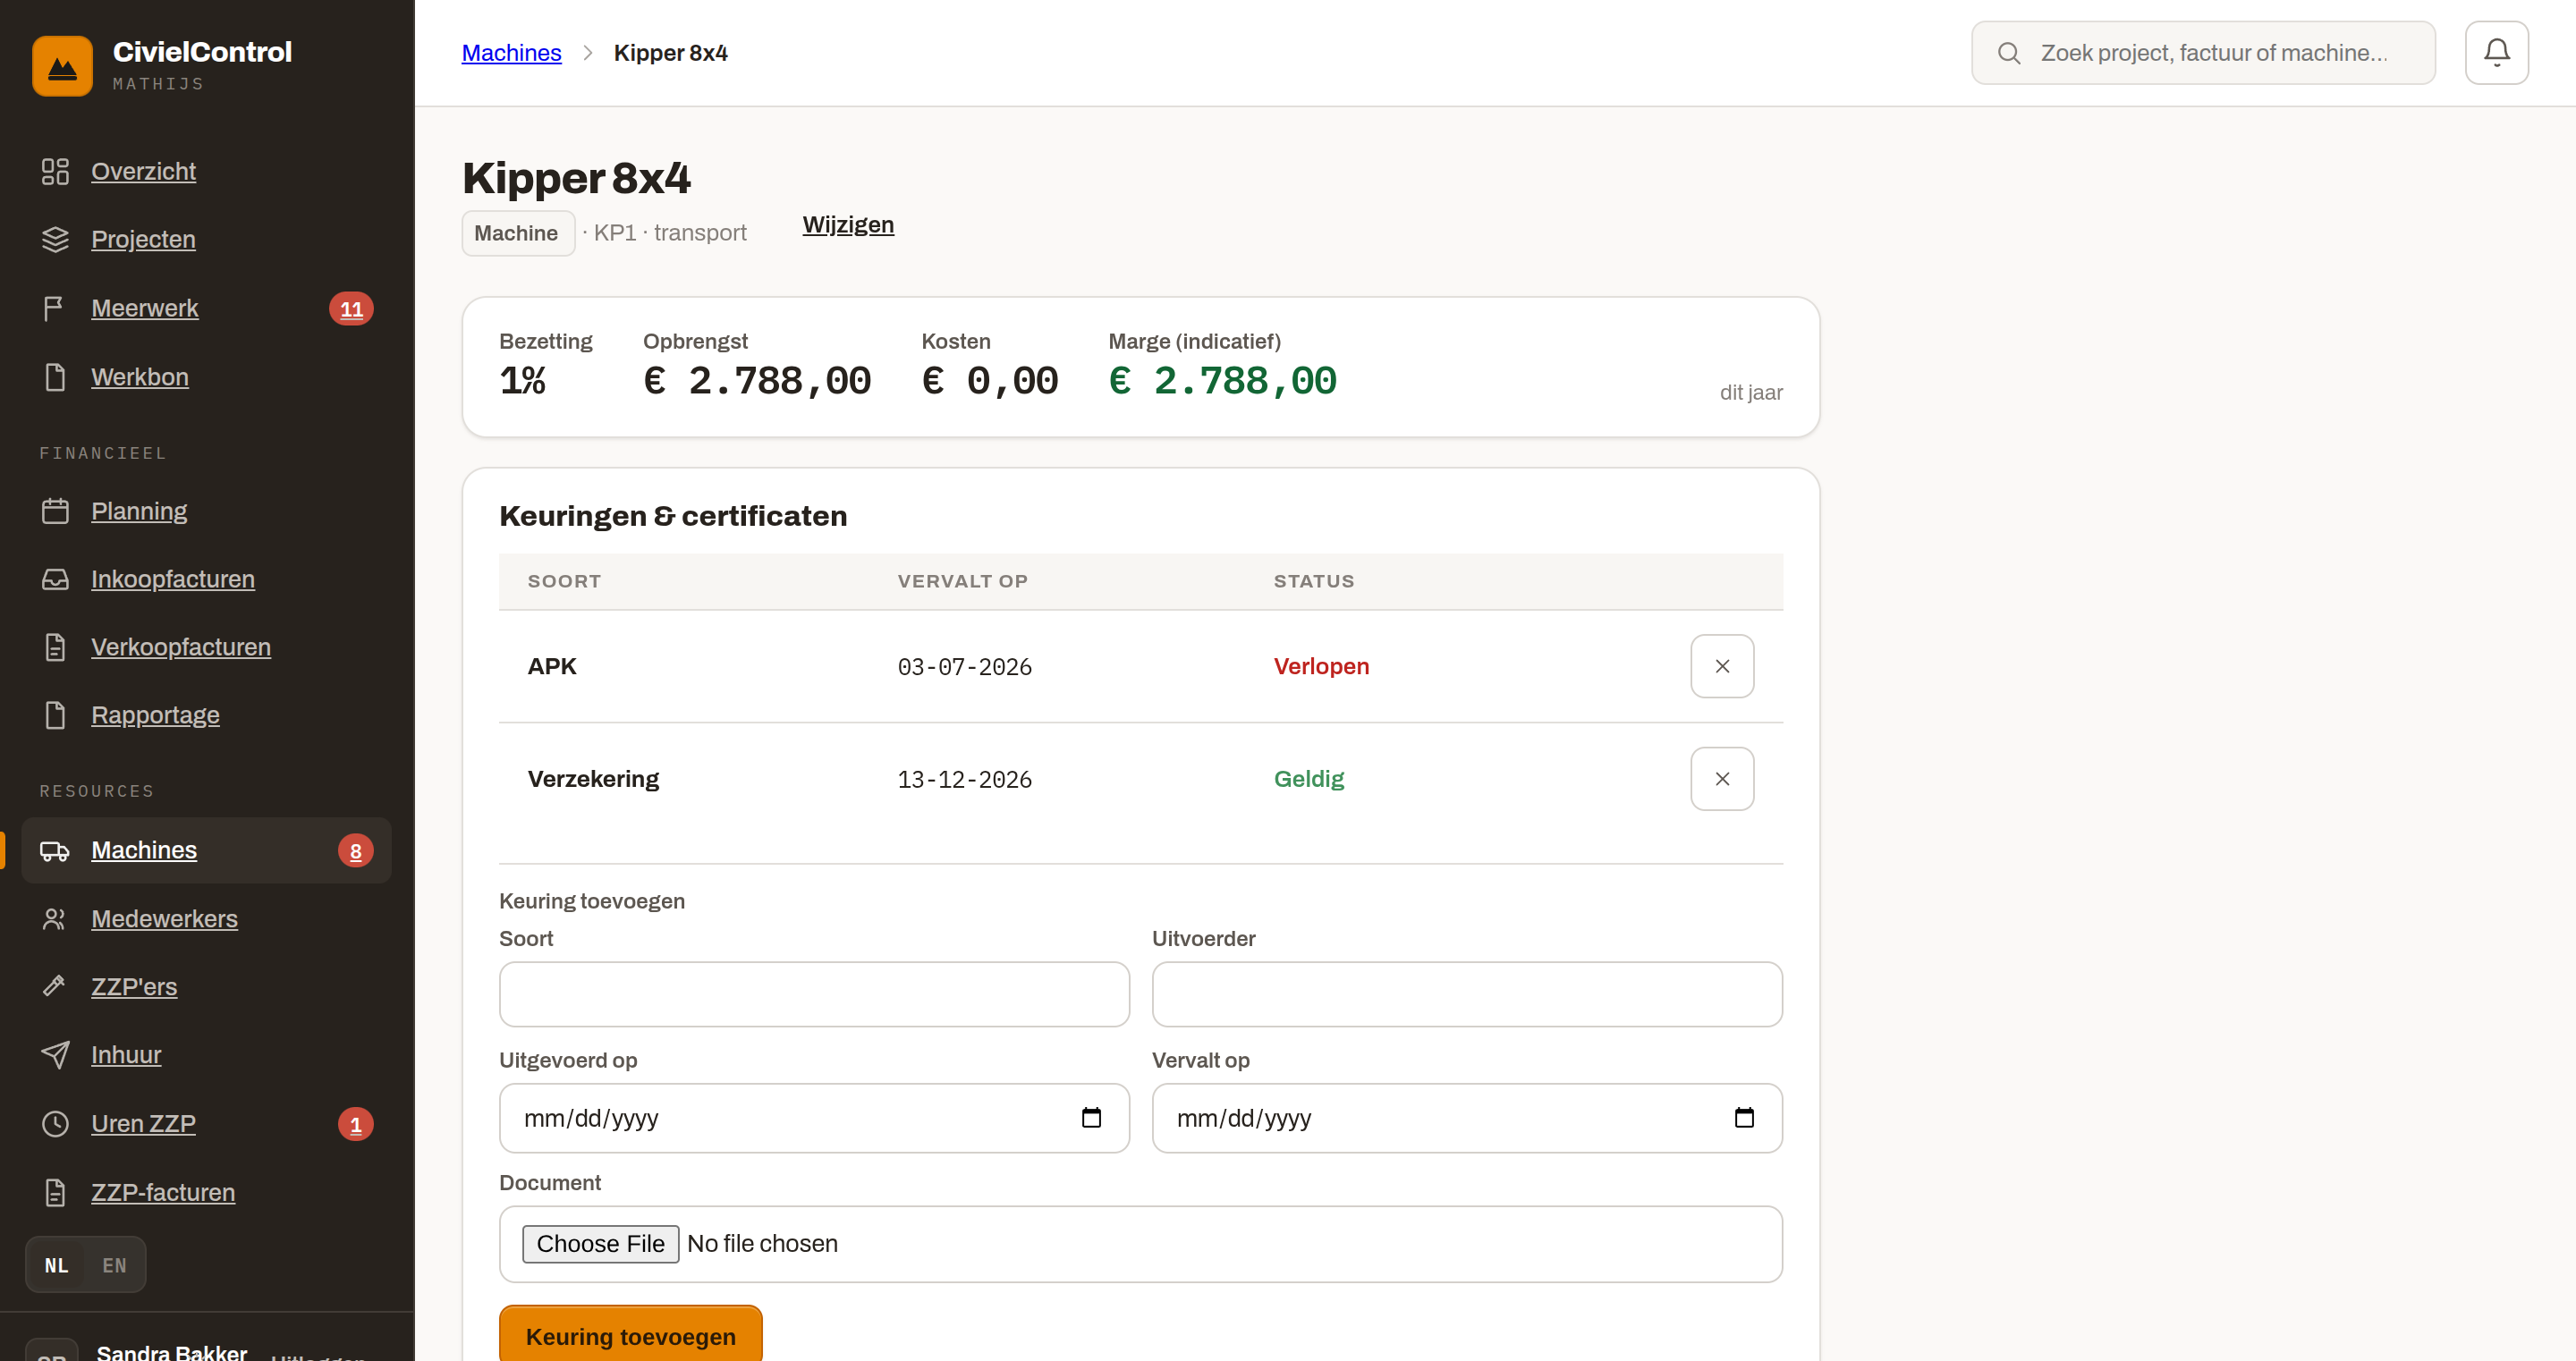Viewport: 2576px width, 1361px height.
Task: Click the ZZP-facturen file icon
Action: click(x=55, y=1193)
